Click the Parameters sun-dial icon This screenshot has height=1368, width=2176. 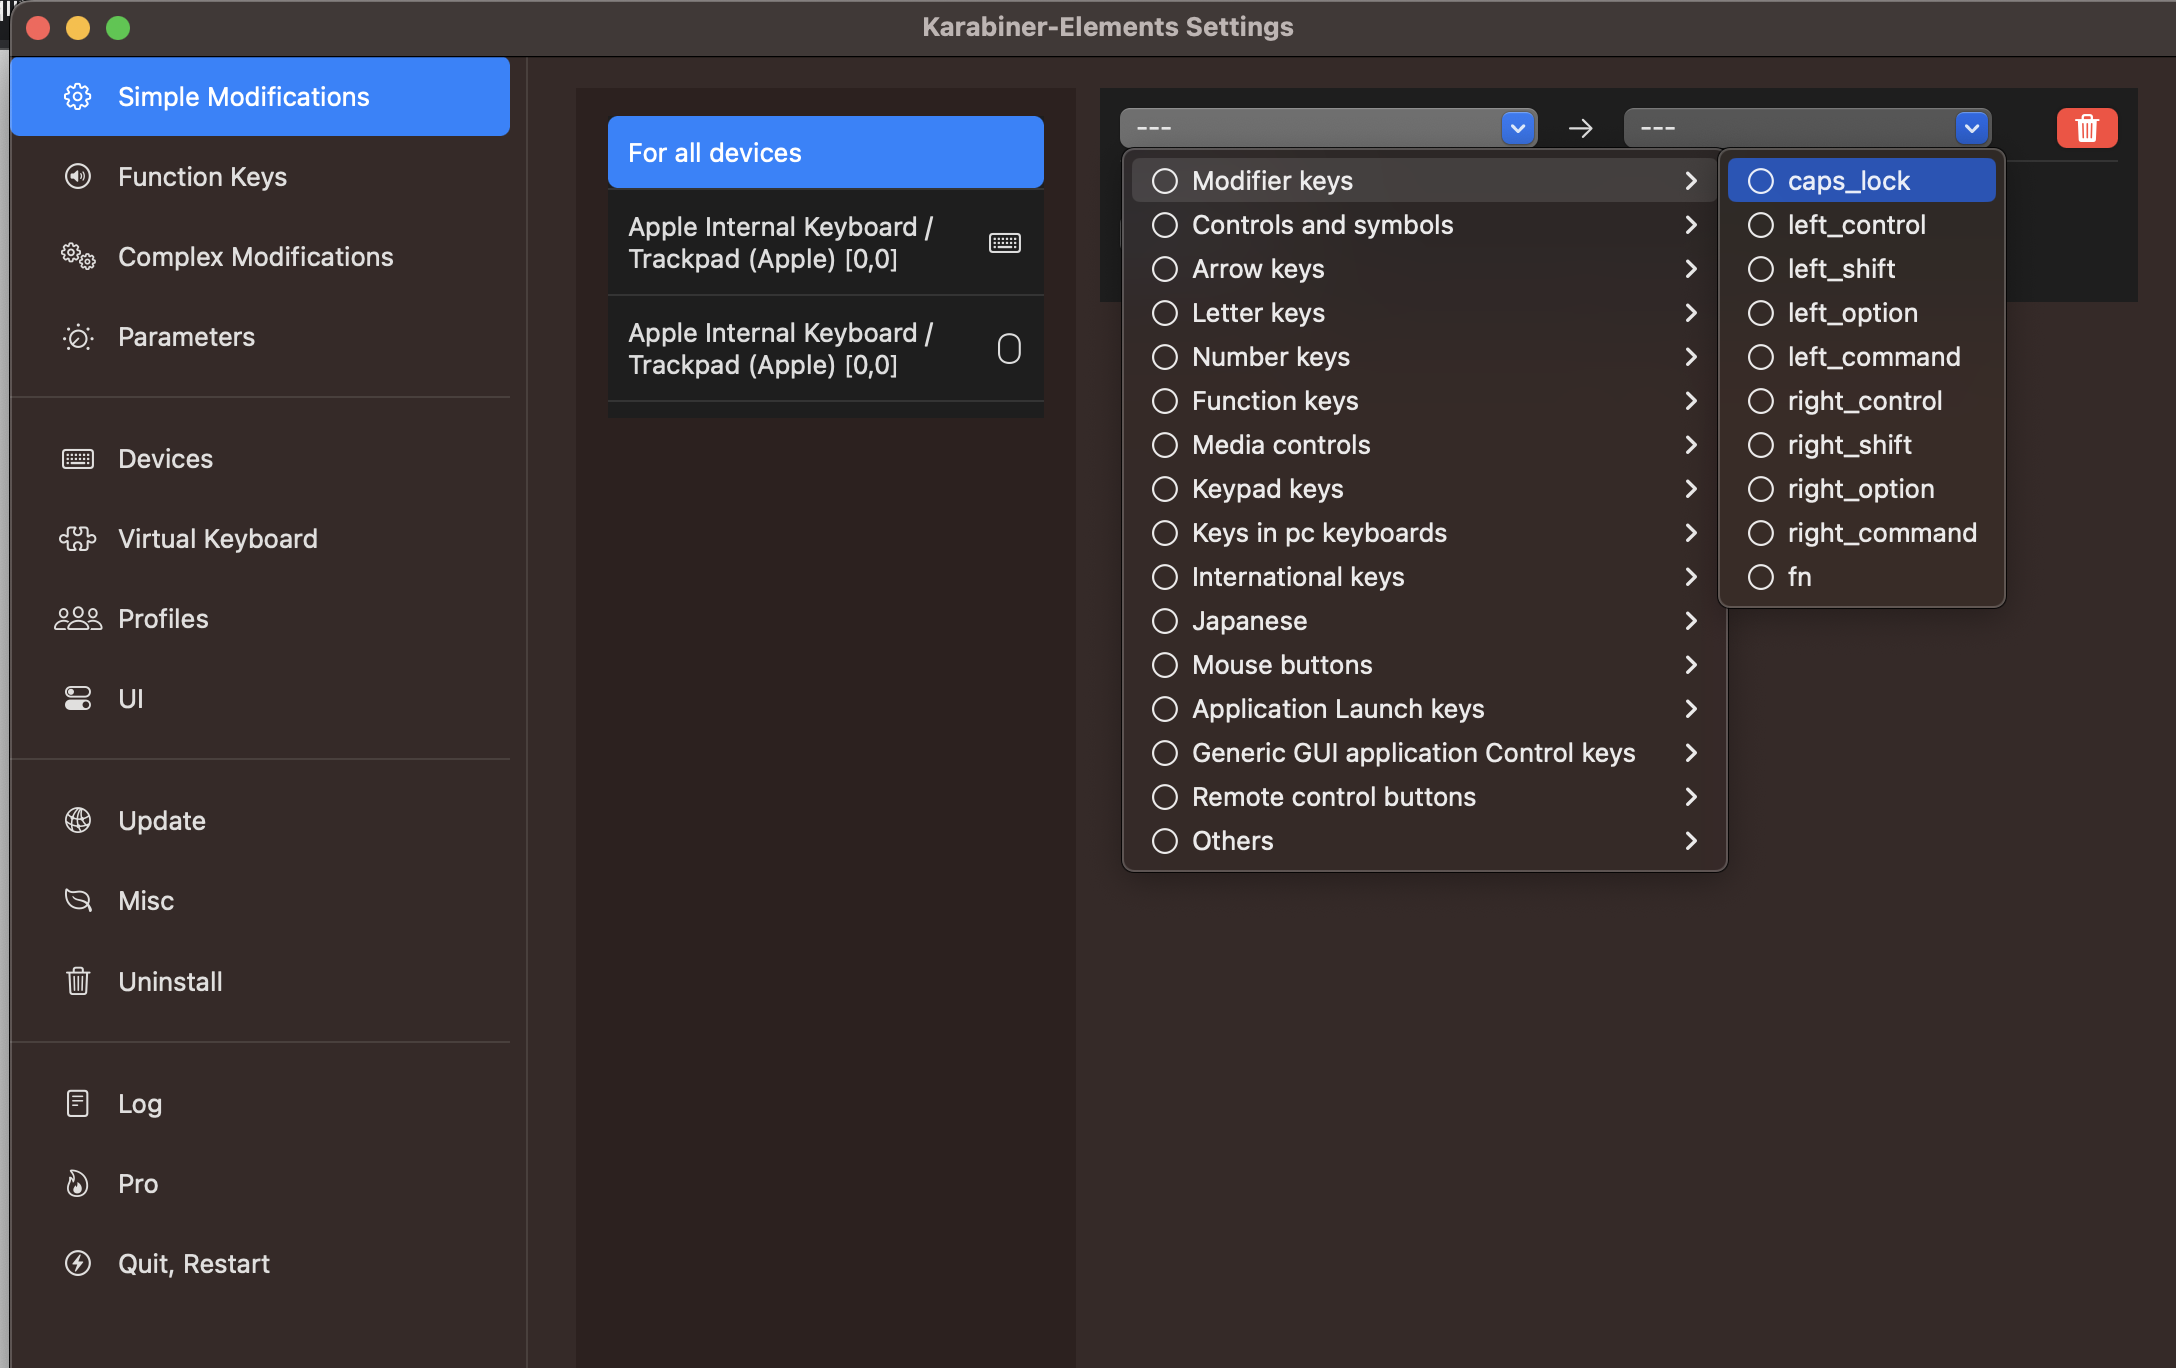(x=78, y=337)
